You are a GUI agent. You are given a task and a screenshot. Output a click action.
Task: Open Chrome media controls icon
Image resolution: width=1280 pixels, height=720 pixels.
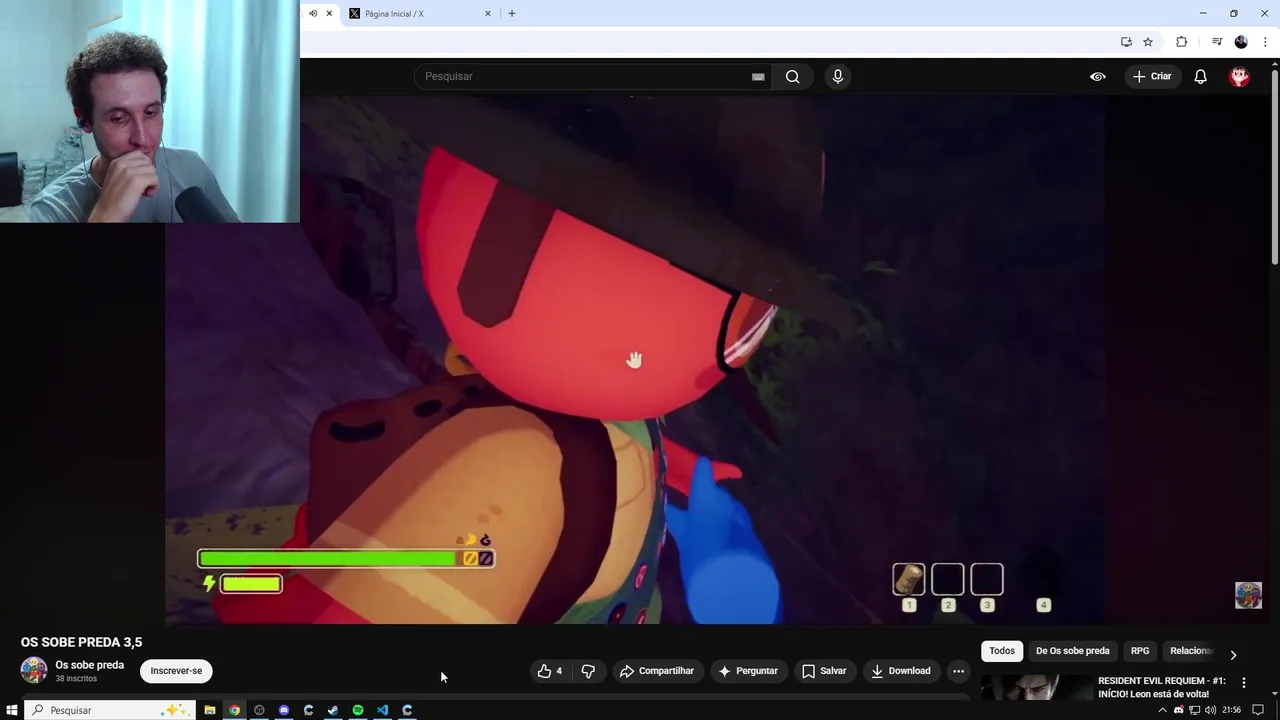click(1216, 42)
